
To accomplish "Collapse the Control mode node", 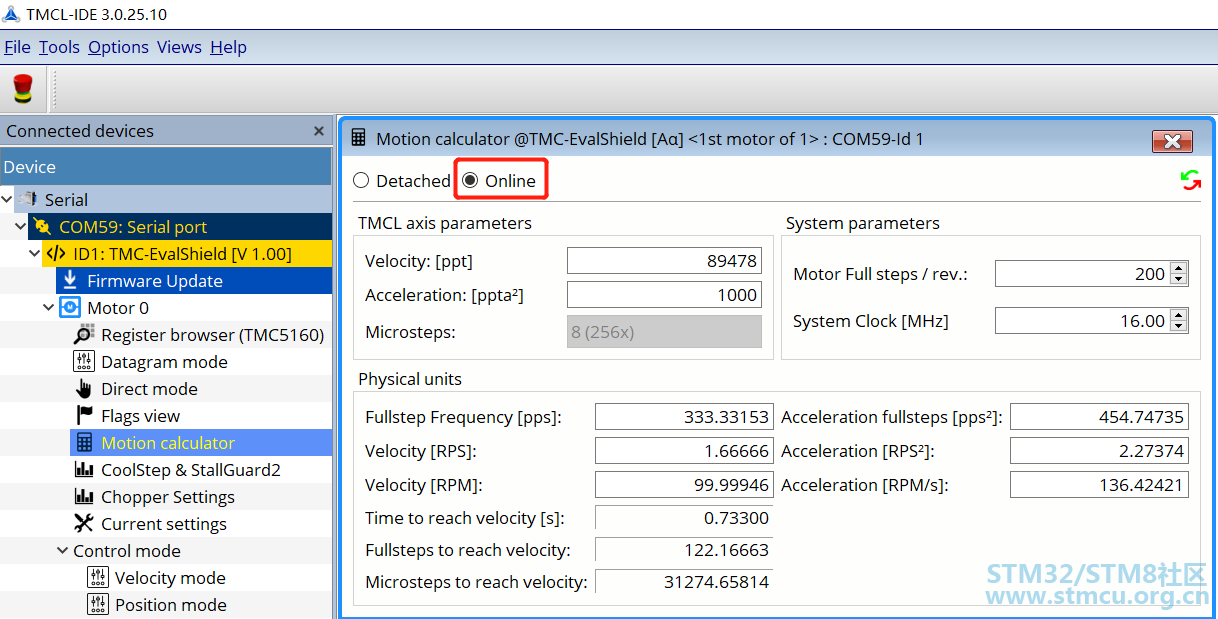I will pos(64,551).
